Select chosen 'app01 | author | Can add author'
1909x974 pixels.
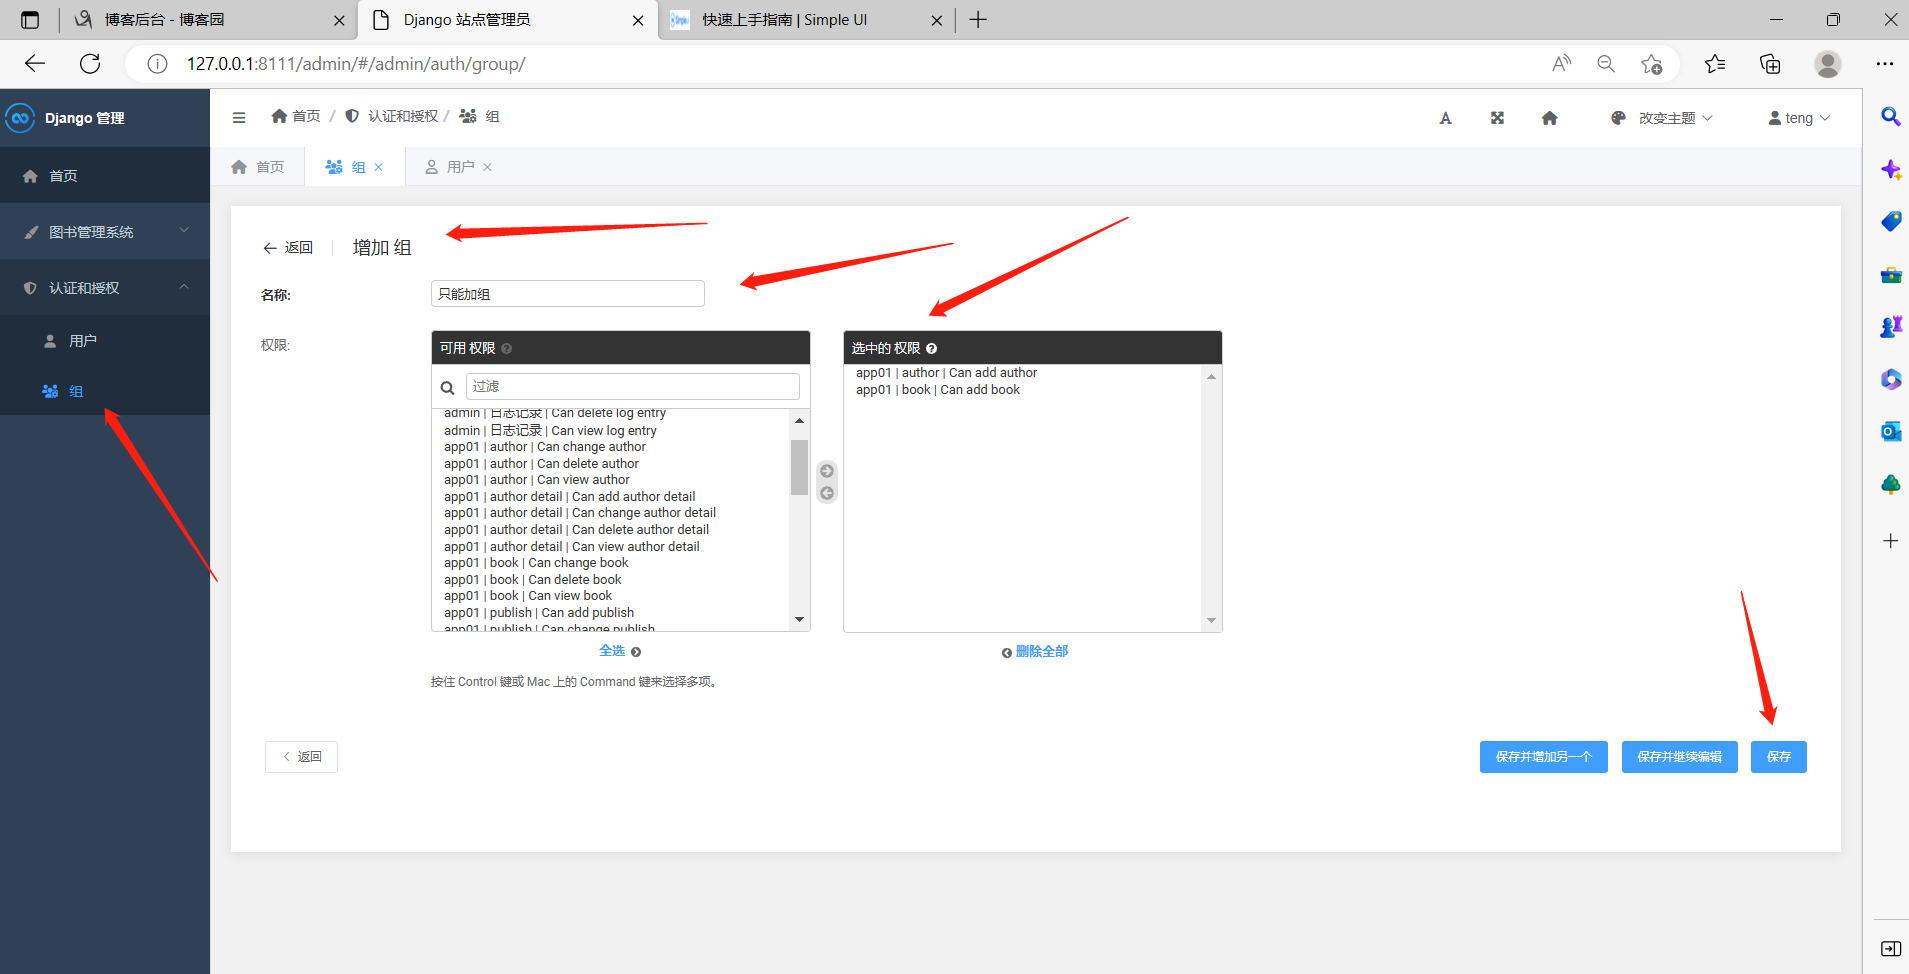coord(946,373)
